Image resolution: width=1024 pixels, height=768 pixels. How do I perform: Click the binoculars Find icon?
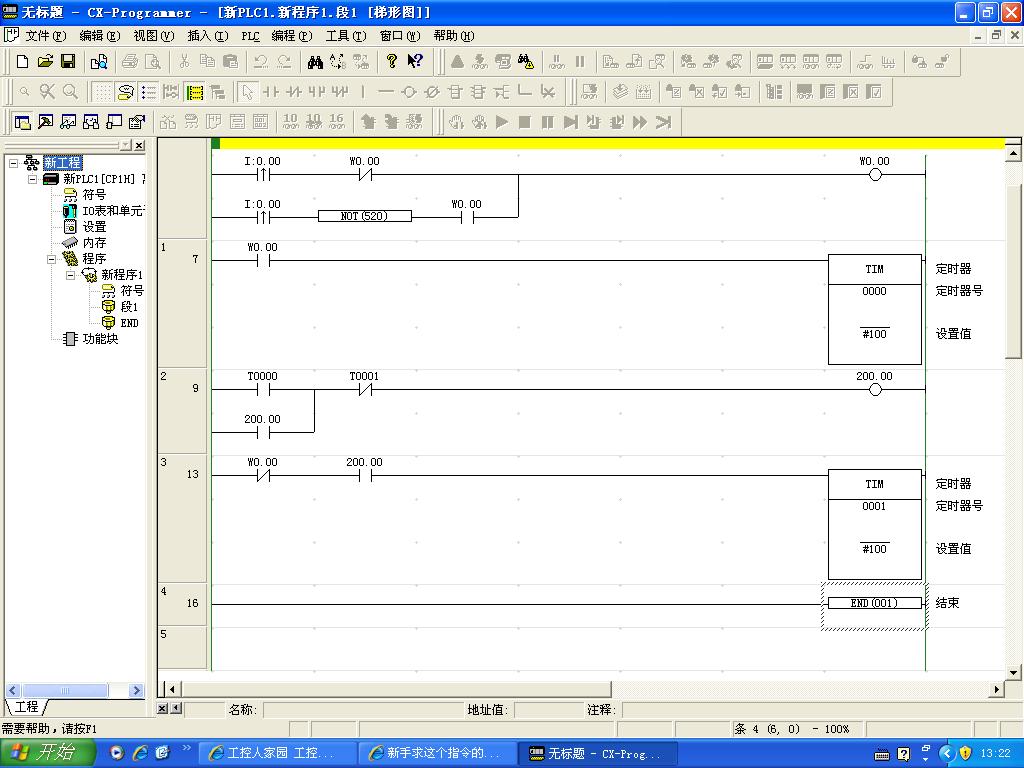[315, 61]
